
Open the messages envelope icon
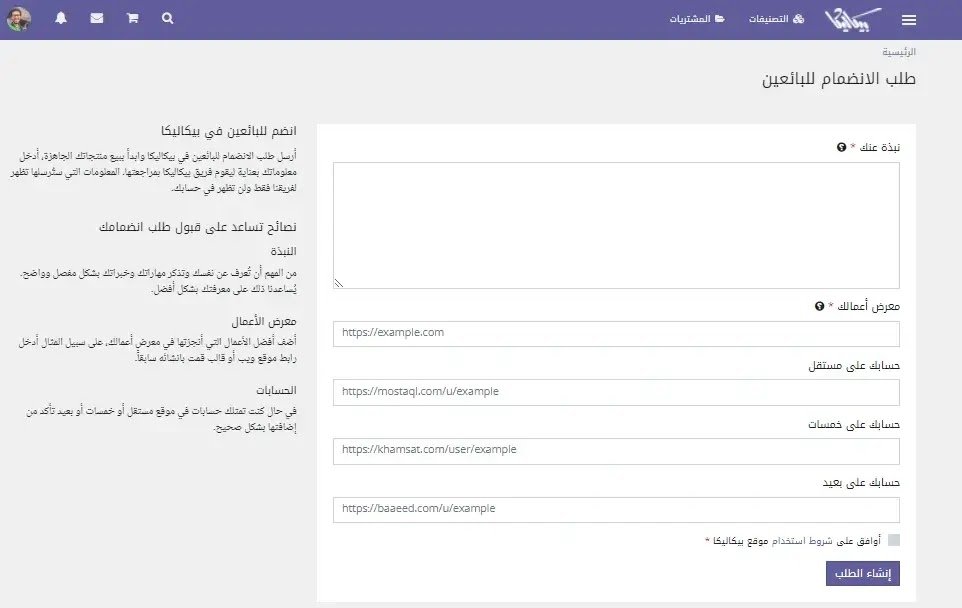pyautogui.click(x=97, y=19)
